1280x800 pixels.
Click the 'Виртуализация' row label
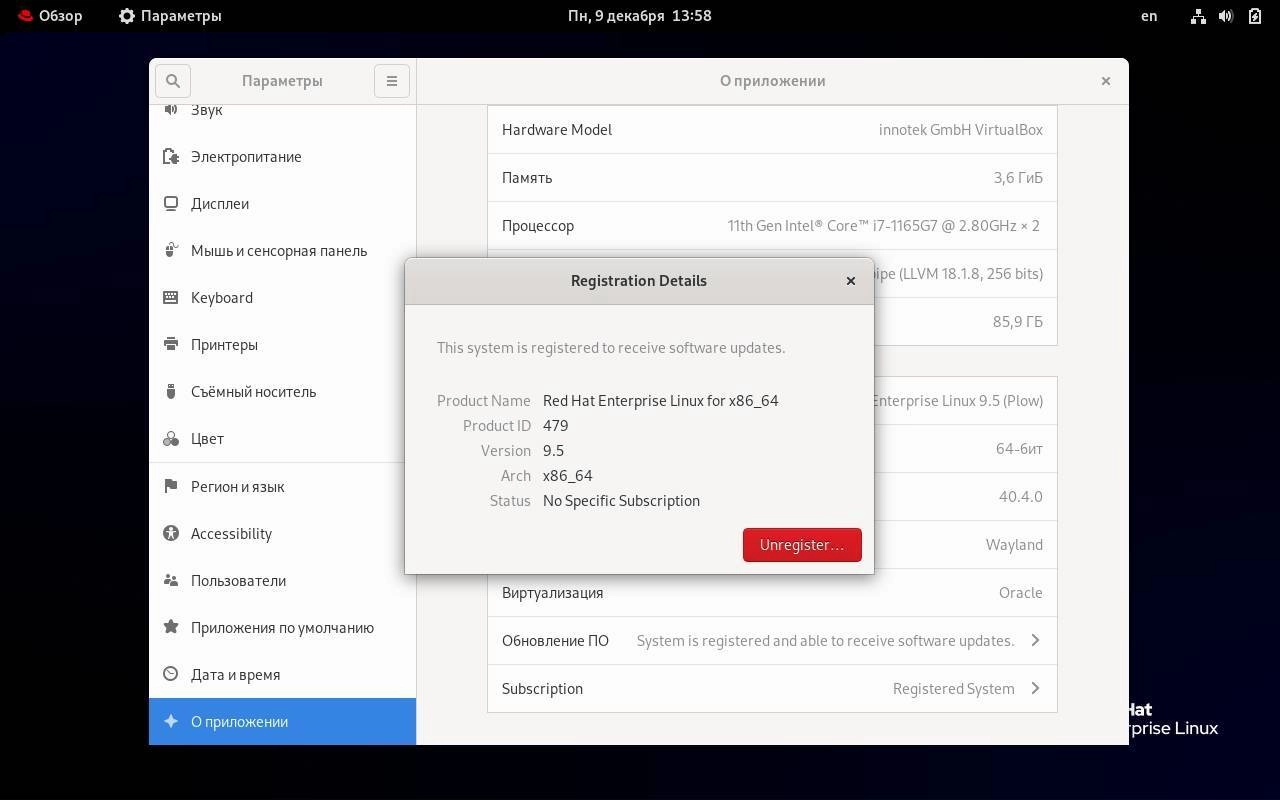pyautogui.click(x=552, y=592)
